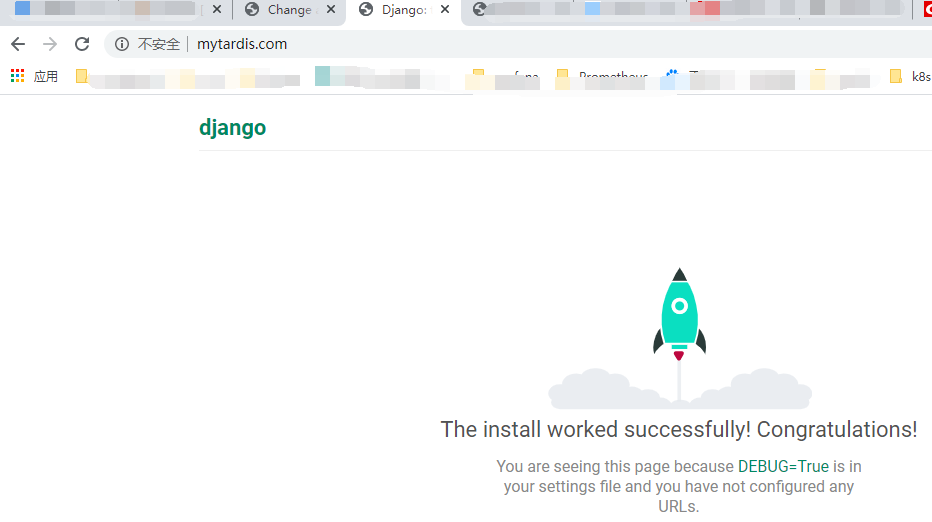Image resolution: width=932 pixels, height=522 pixels.
Task: Click the DEBUG=True link
Action: (x=783, y=466)
